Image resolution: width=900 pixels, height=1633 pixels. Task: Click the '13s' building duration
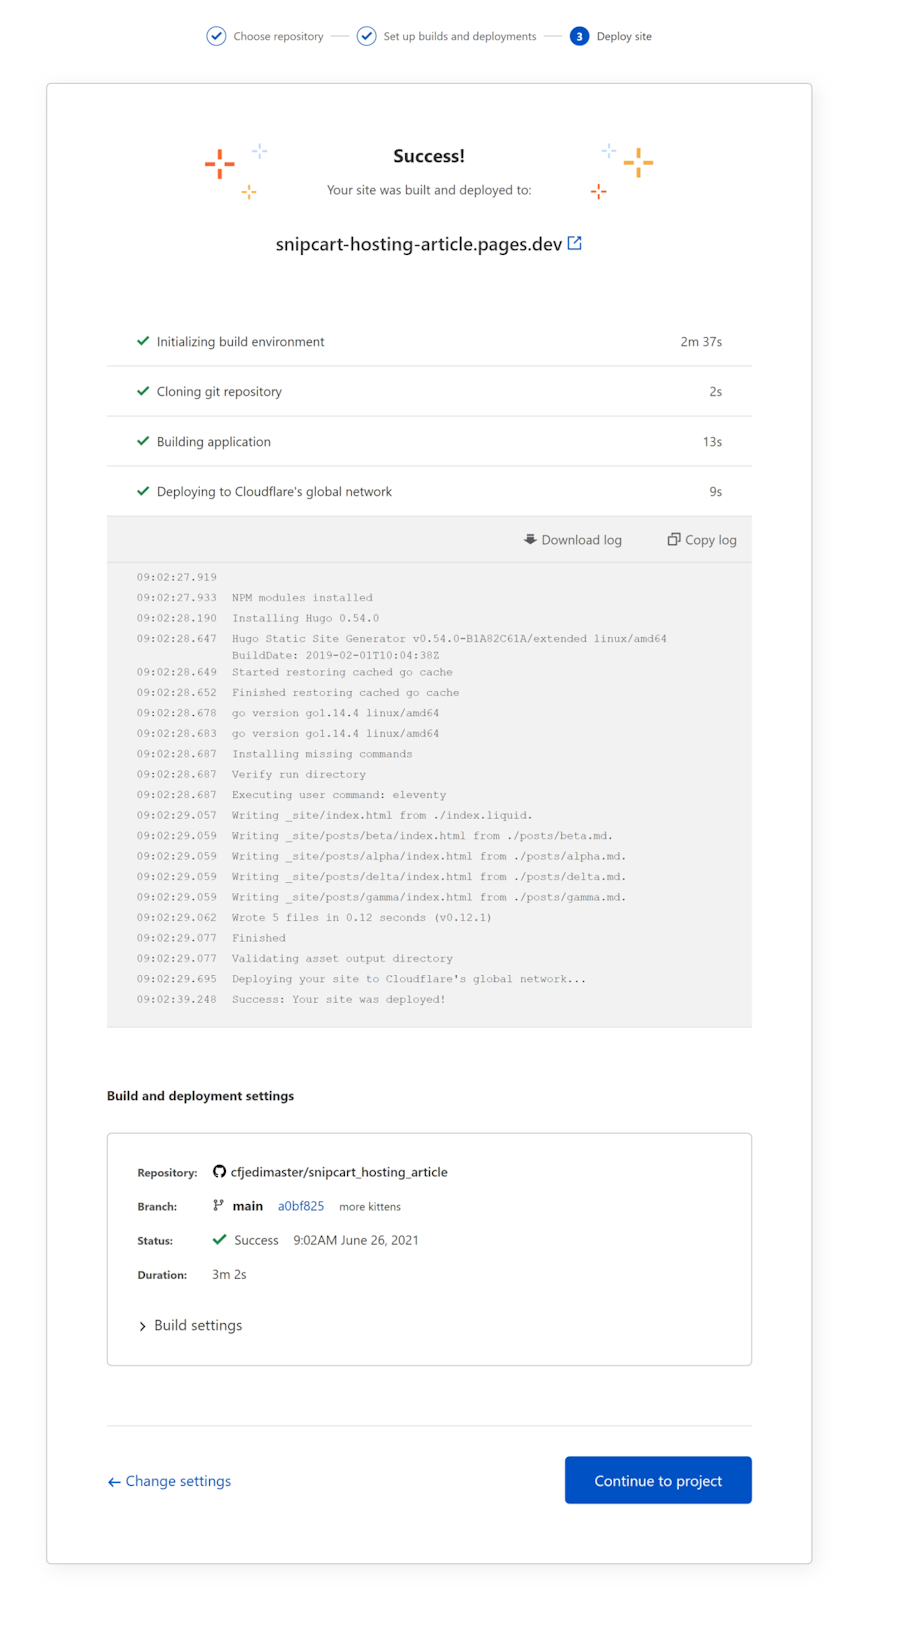(x=712, y=441)
